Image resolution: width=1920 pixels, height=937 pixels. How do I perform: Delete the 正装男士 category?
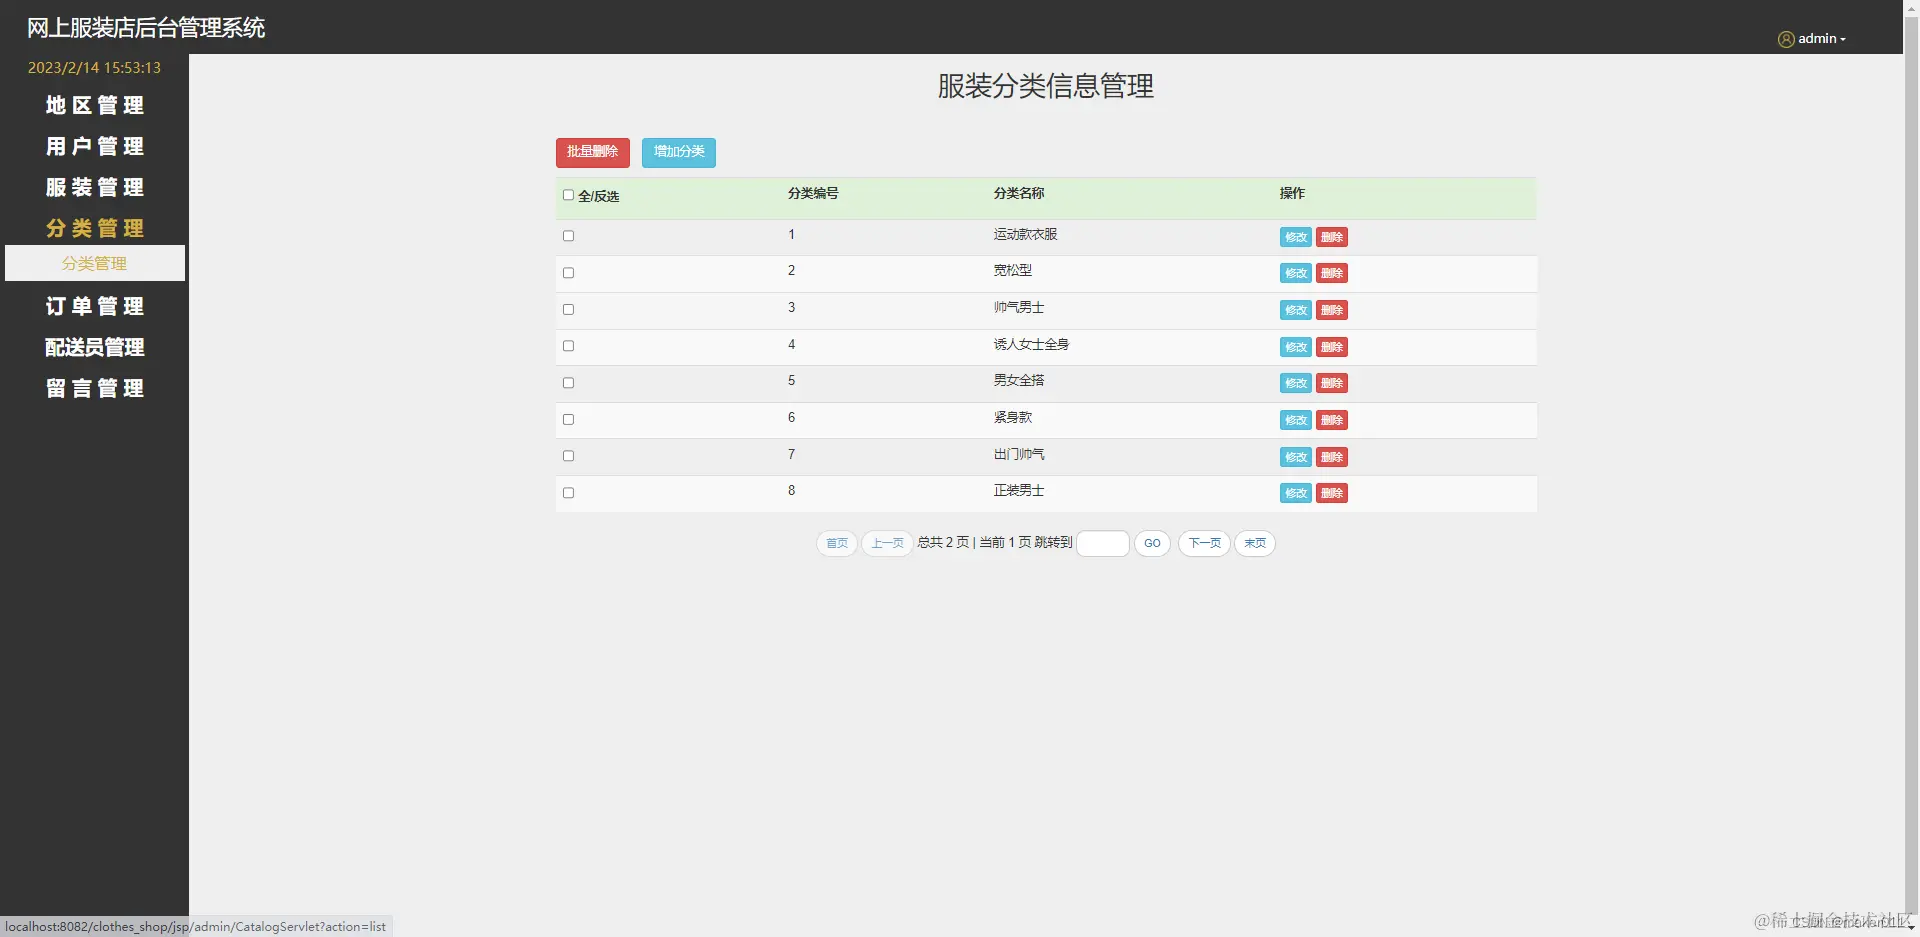1332,493
